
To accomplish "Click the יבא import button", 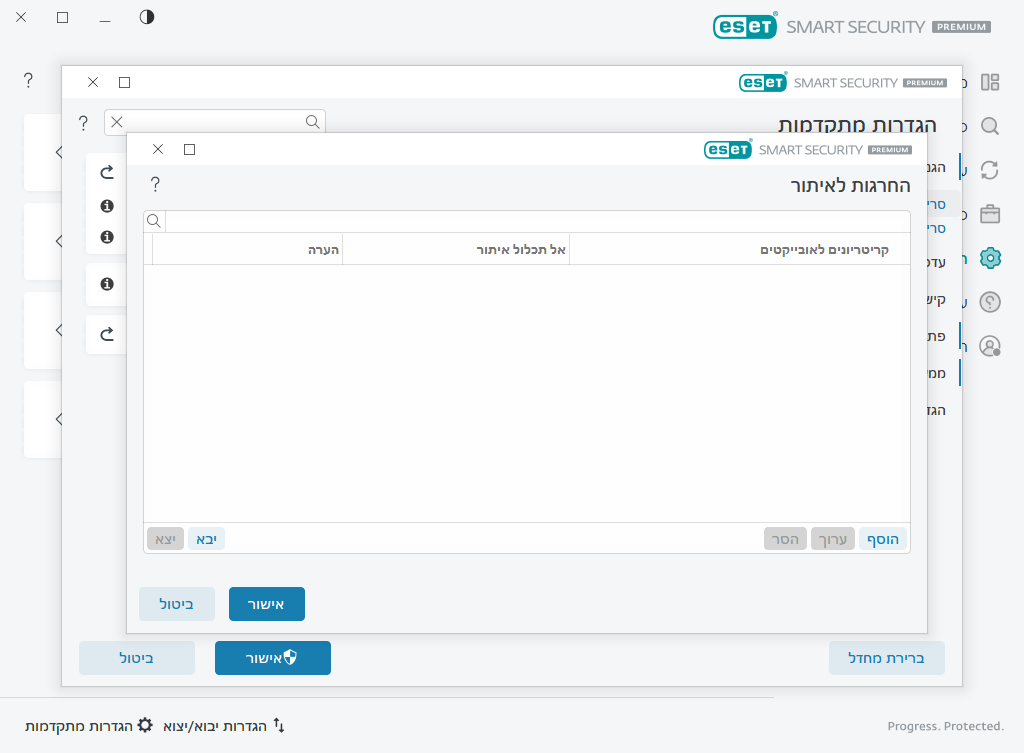I will click(x=206, y=539).
